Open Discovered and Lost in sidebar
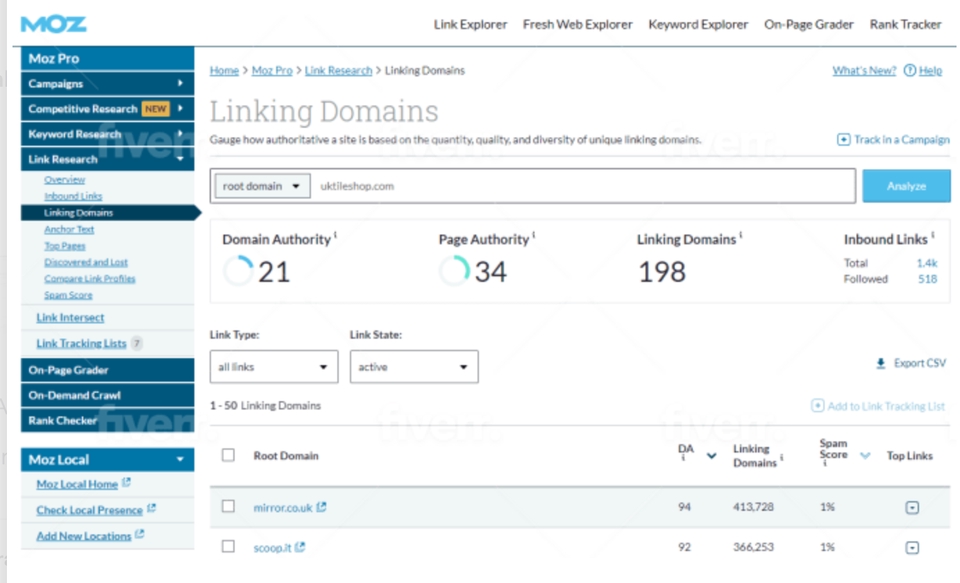 pyautogui.click(x=86, y=262)
